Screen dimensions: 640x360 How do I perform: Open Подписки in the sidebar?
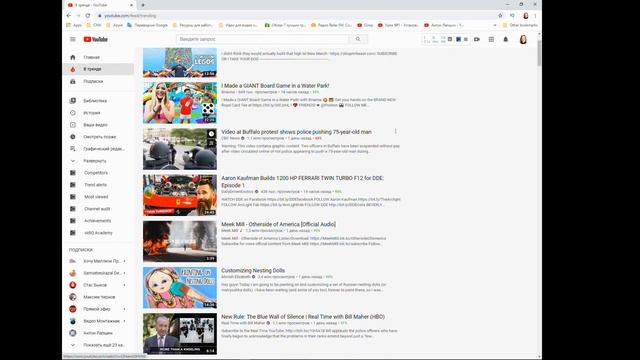coord(98,81)
